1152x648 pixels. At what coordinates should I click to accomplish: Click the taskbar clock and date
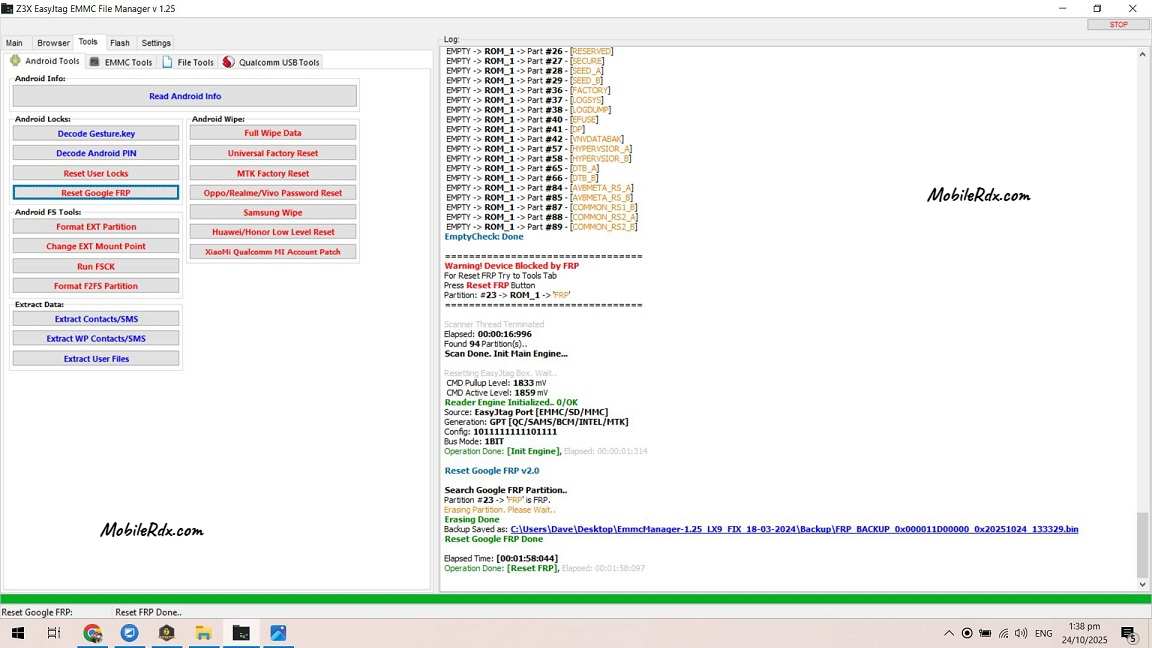click(1084, 633)
